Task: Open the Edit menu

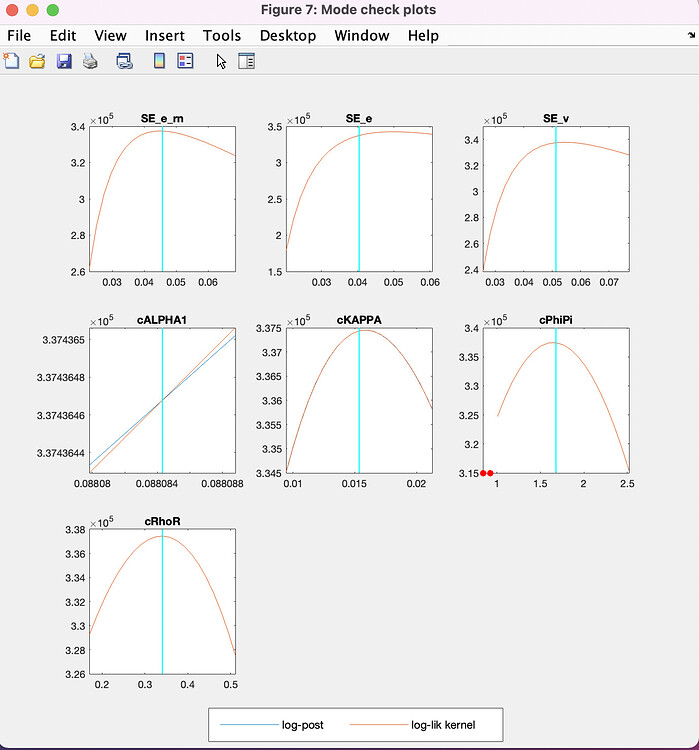Action: pyautogui.click(x=63, y=35)
